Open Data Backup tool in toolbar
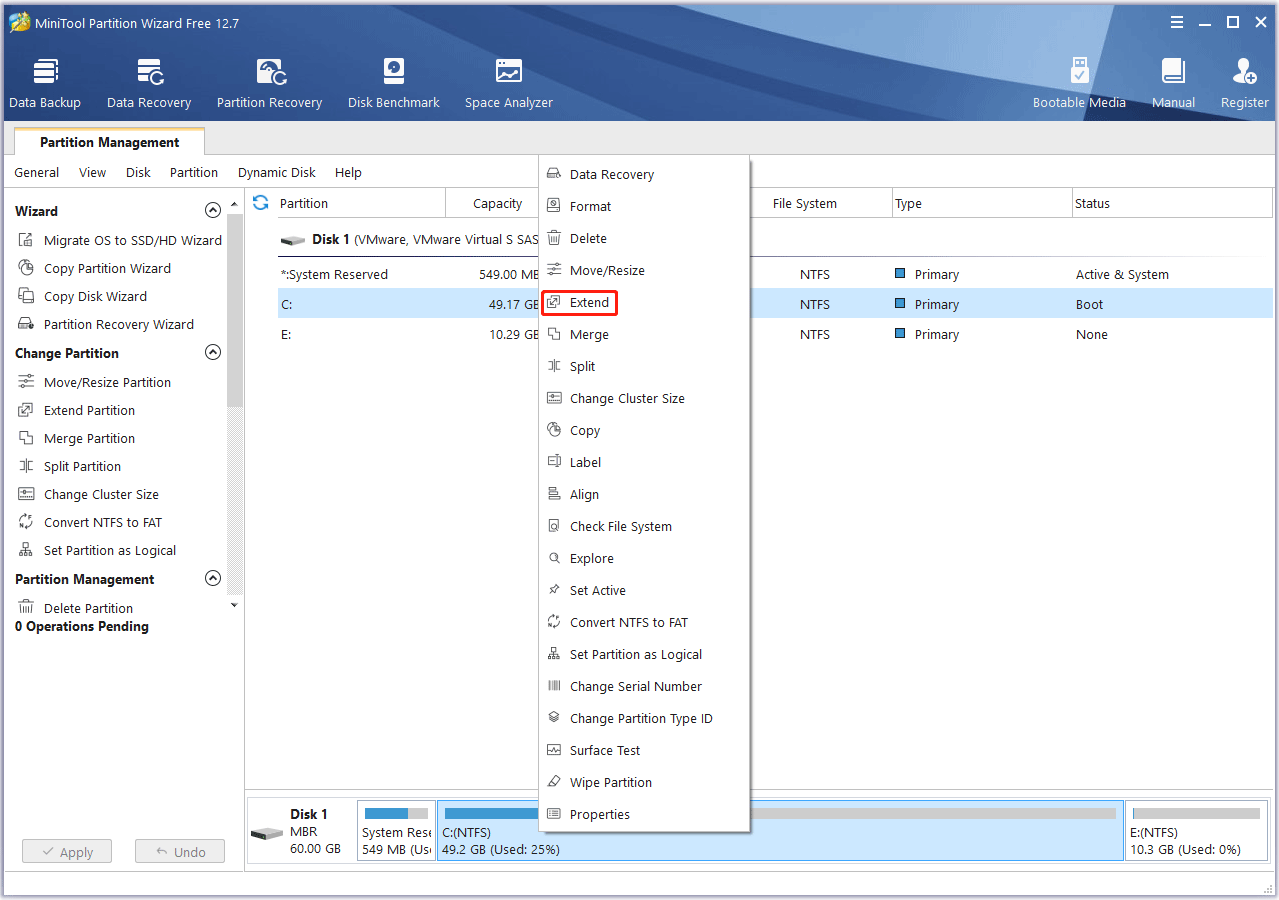Image resolution: width=1279 pixels, height=900 pixels. click(45, 83)
